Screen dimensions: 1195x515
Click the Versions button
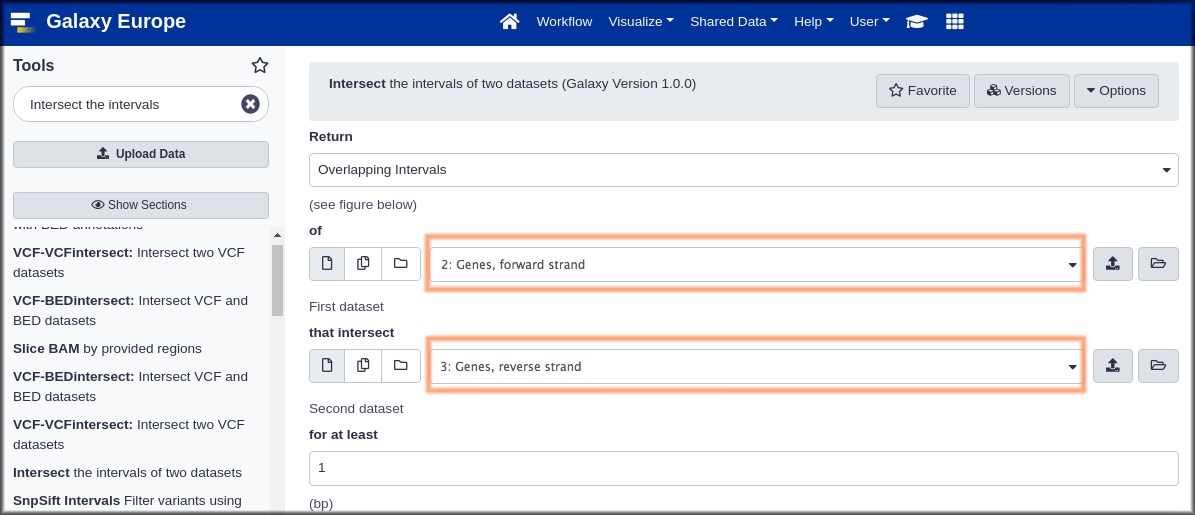1022,91
